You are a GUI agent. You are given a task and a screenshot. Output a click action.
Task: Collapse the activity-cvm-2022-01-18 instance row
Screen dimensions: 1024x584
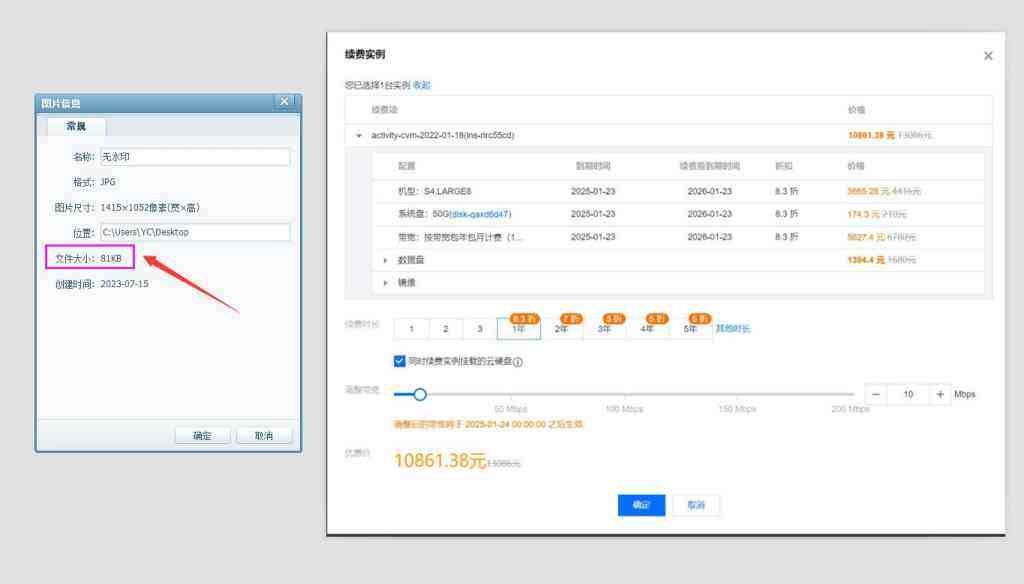[359, 135]
